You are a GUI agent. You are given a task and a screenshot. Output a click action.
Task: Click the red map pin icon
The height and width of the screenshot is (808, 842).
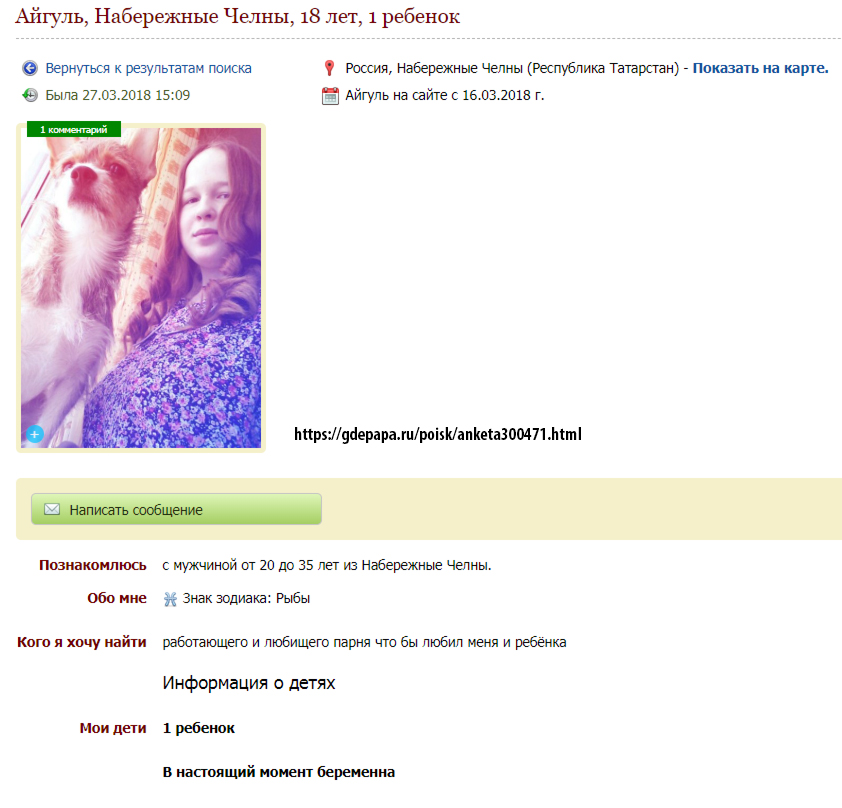pos(330,68)
